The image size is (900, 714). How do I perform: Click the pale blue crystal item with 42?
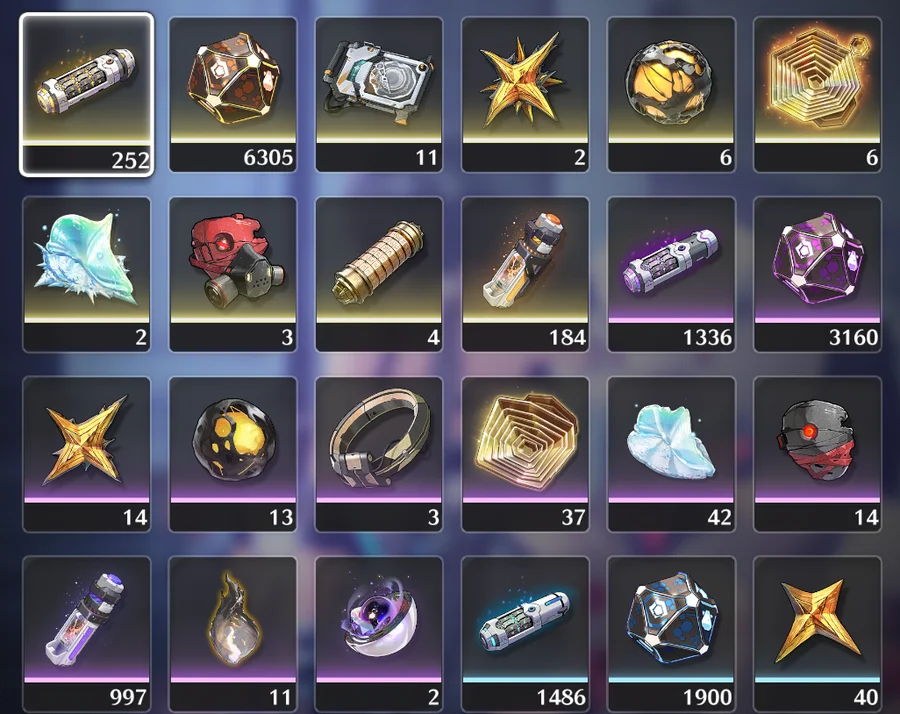pos(671,454)
